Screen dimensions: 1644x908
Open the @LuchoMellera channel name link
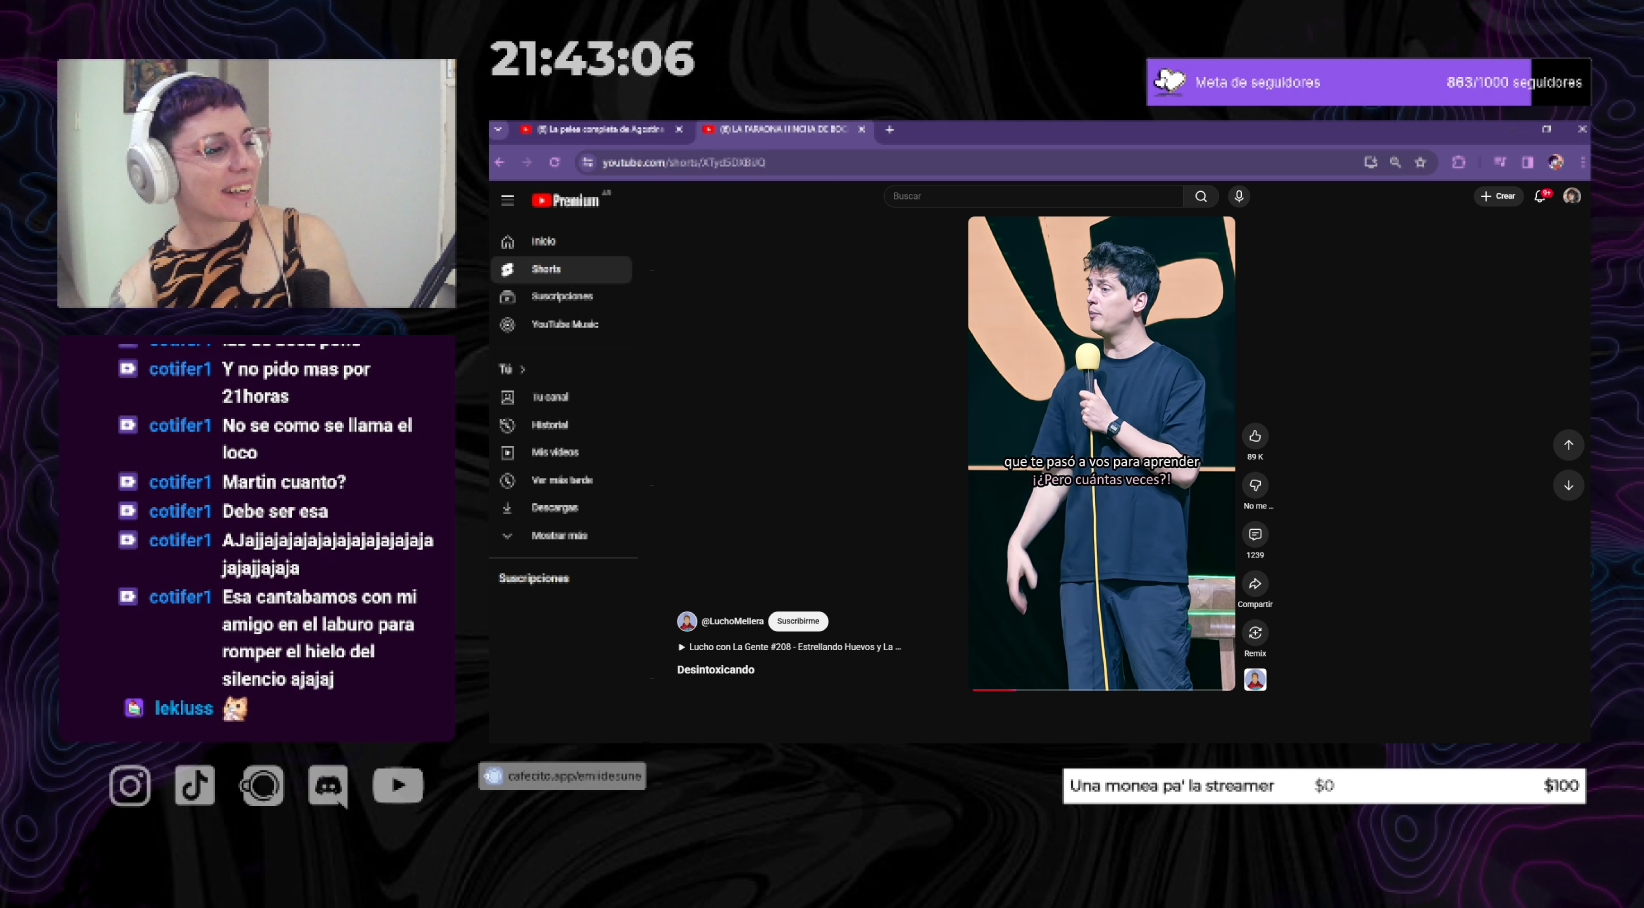(732, 621)
